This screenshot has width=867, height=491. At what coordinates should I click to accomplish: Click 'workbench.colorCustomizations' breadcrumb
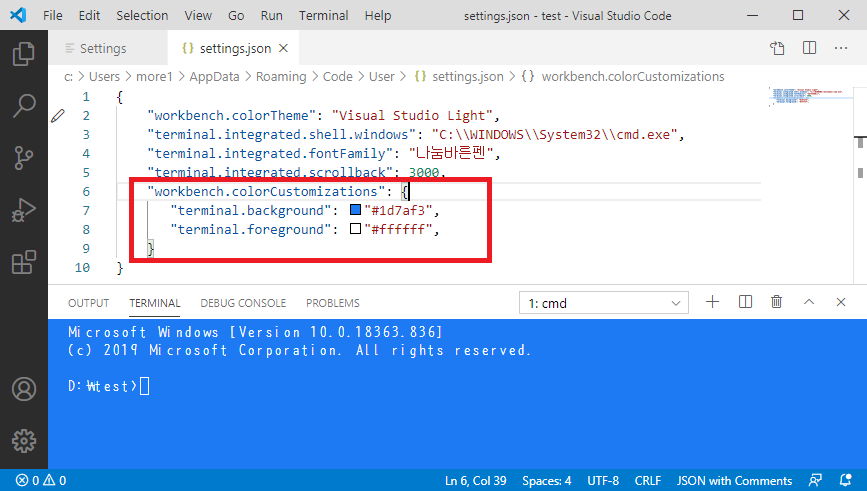click(633, 76)
